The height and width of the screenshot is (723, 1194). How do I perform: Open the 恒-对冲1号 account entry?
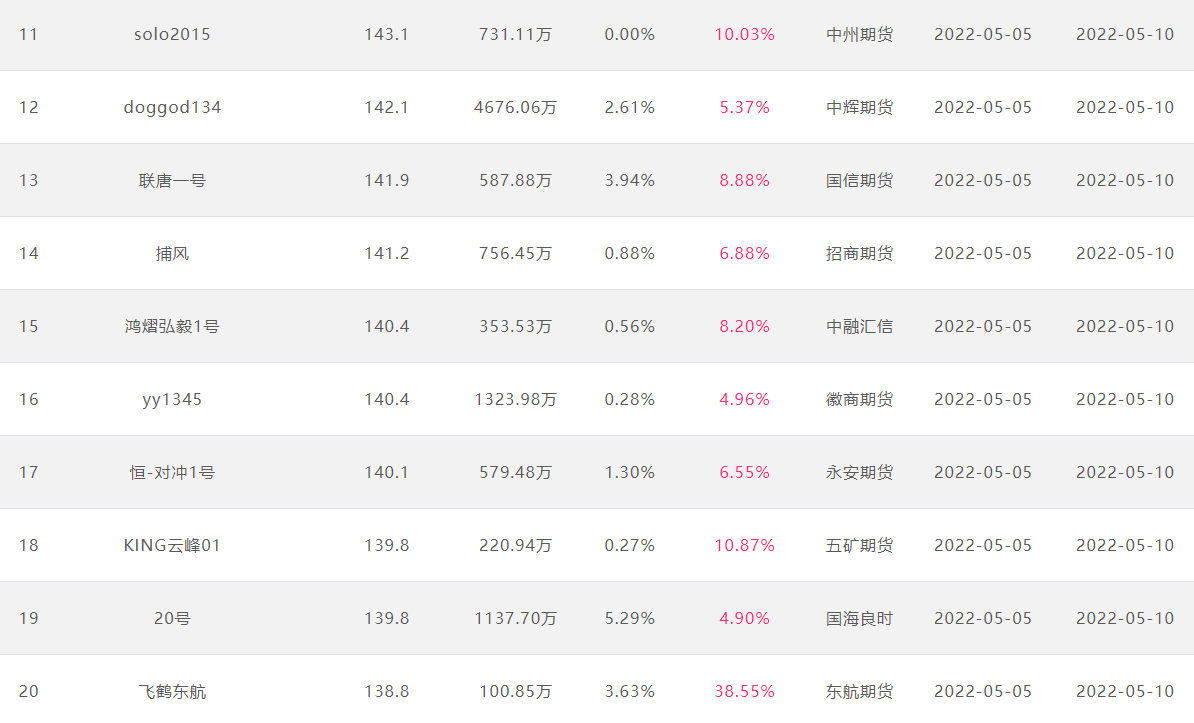(172, 472)
